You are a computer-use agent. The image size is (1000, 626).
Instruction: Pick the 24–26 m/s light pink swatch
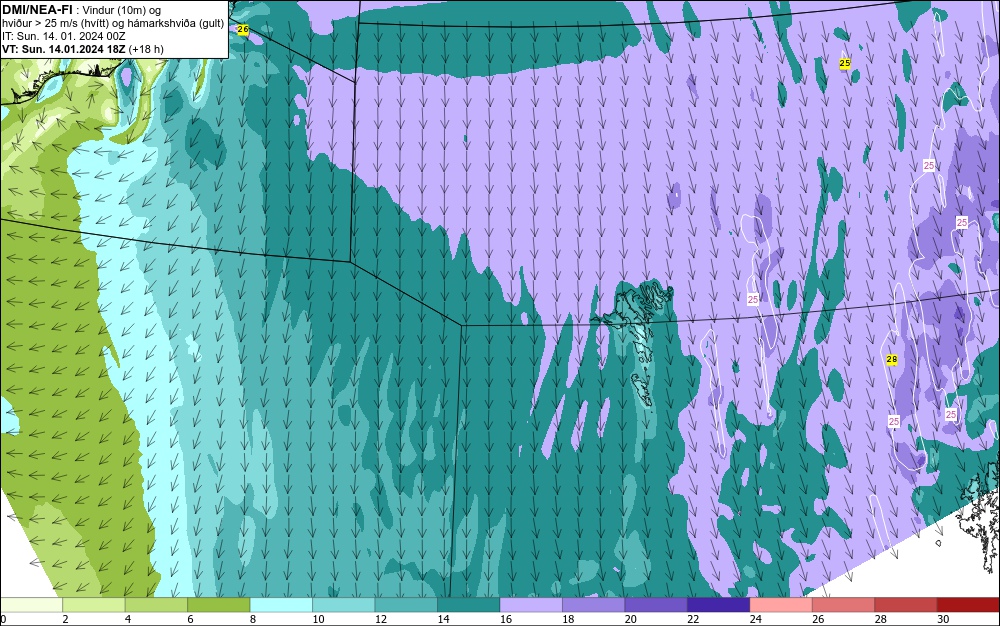781,605
